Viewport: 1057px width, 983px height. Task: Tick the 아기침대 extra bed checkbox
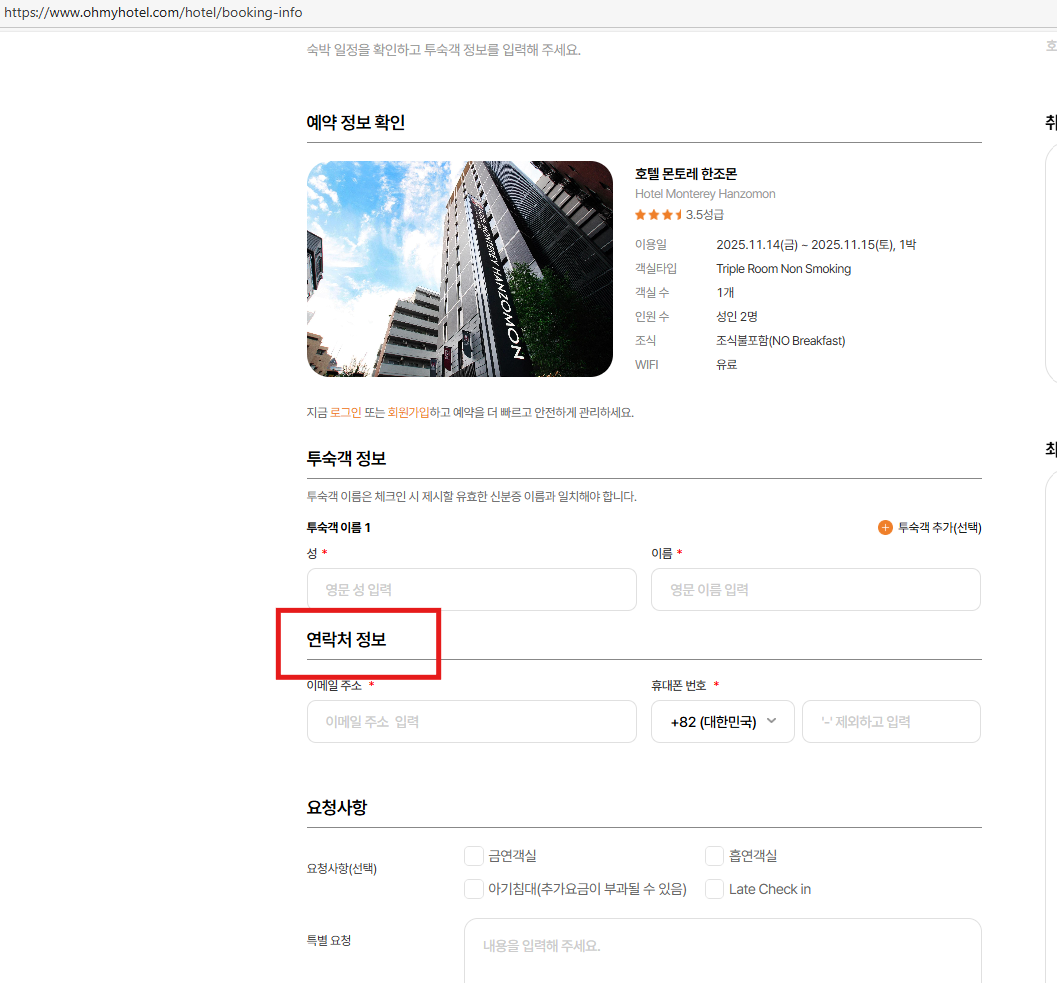[x=474, y=889]
